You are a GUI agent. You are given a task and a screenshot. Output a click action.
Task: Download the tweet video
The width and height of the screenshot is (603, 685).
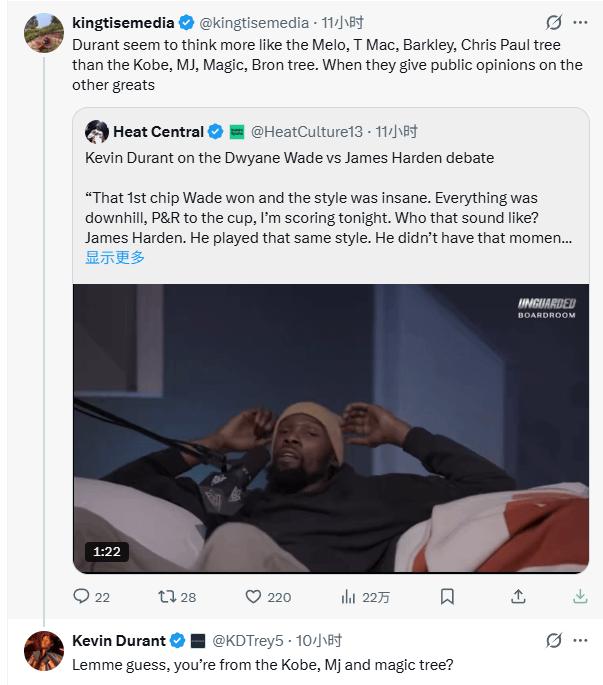point(580,596)
